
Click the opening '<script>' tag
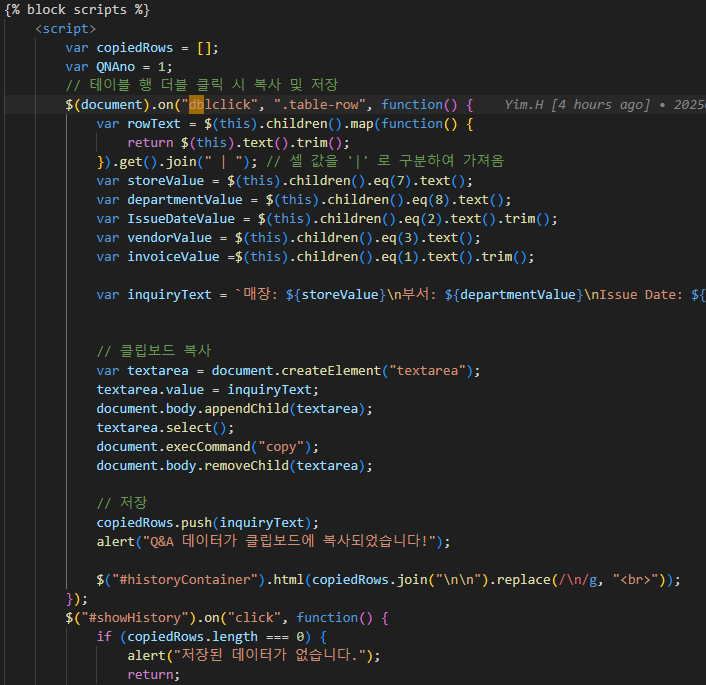coord(66,29)
